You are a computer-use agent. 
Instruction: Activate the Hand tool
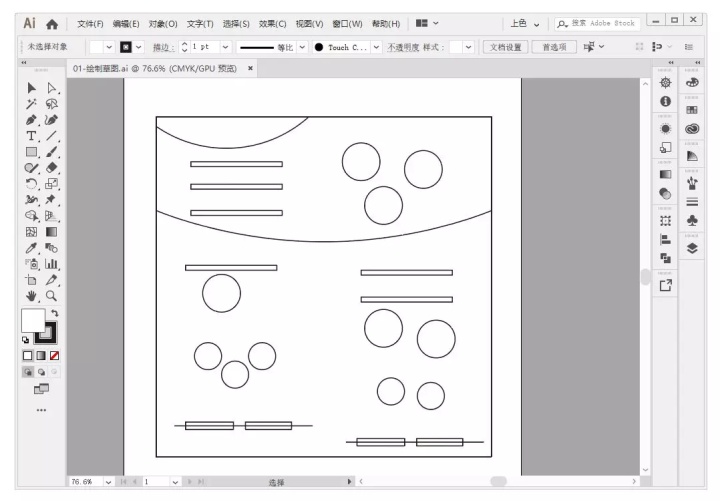coord(31,296)
